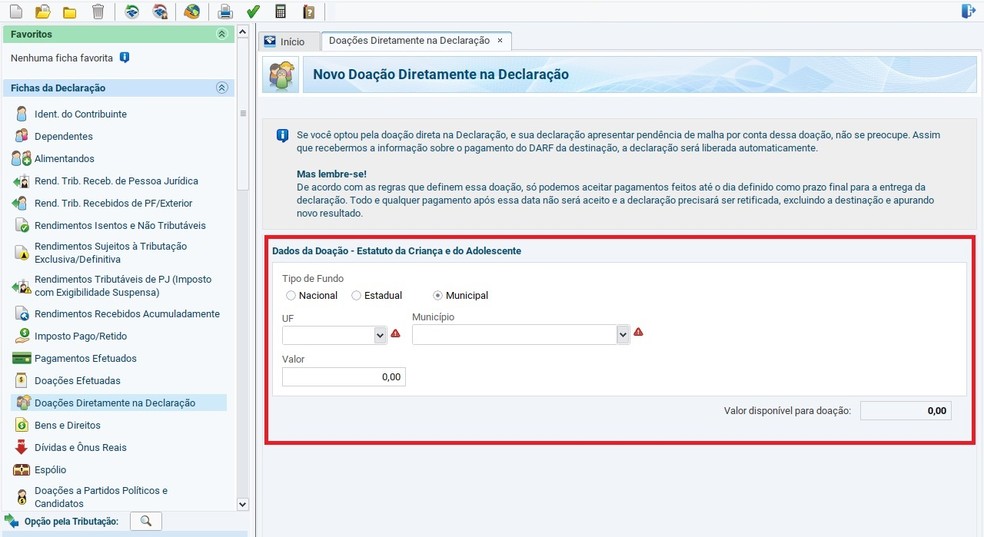Open Doações a Partidos Políticos e Candidatos
Image resolution: width=984 pixels, height=537 pixels.
point(100,497)
